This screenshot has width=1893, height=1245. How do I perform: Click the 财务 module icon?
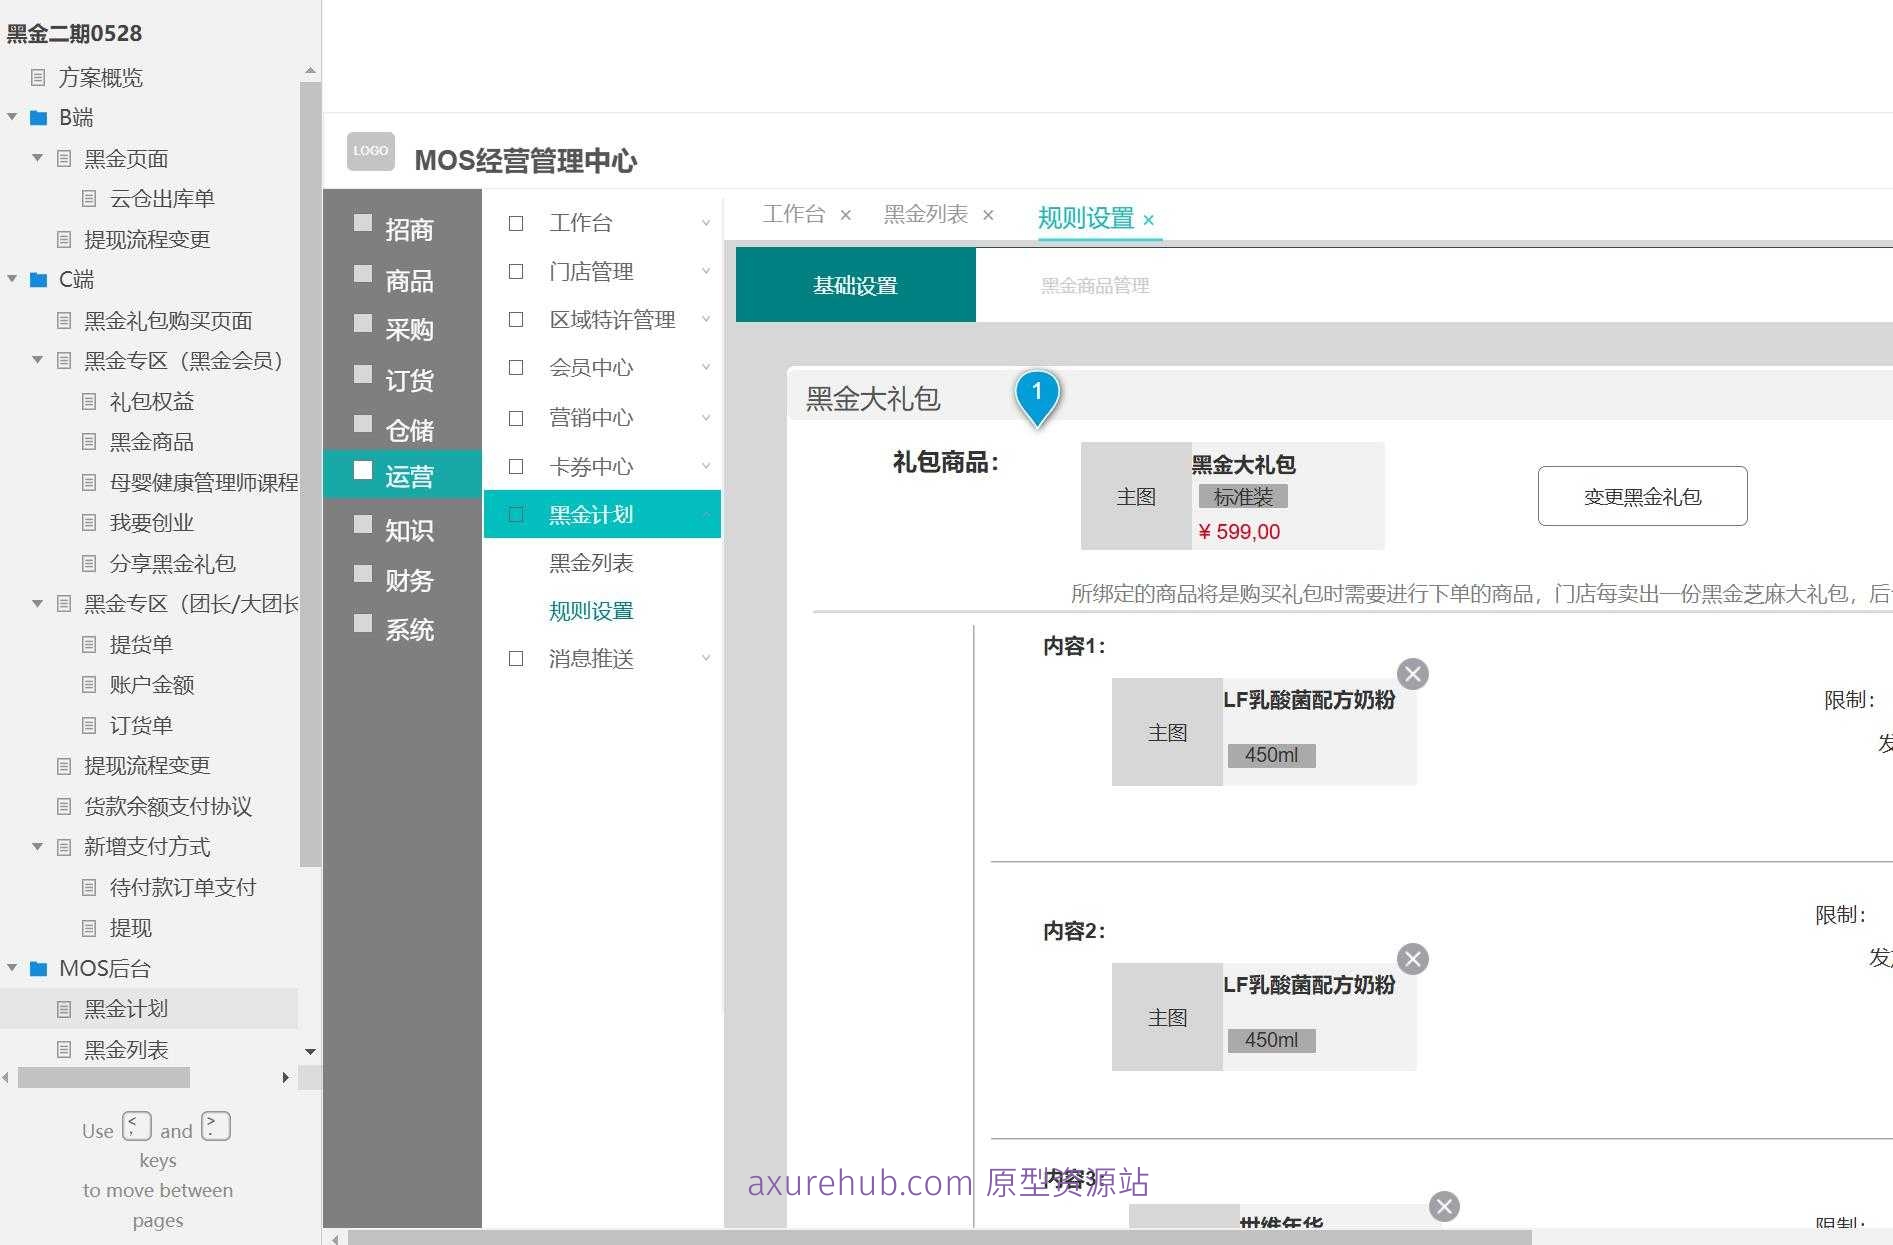363,573
